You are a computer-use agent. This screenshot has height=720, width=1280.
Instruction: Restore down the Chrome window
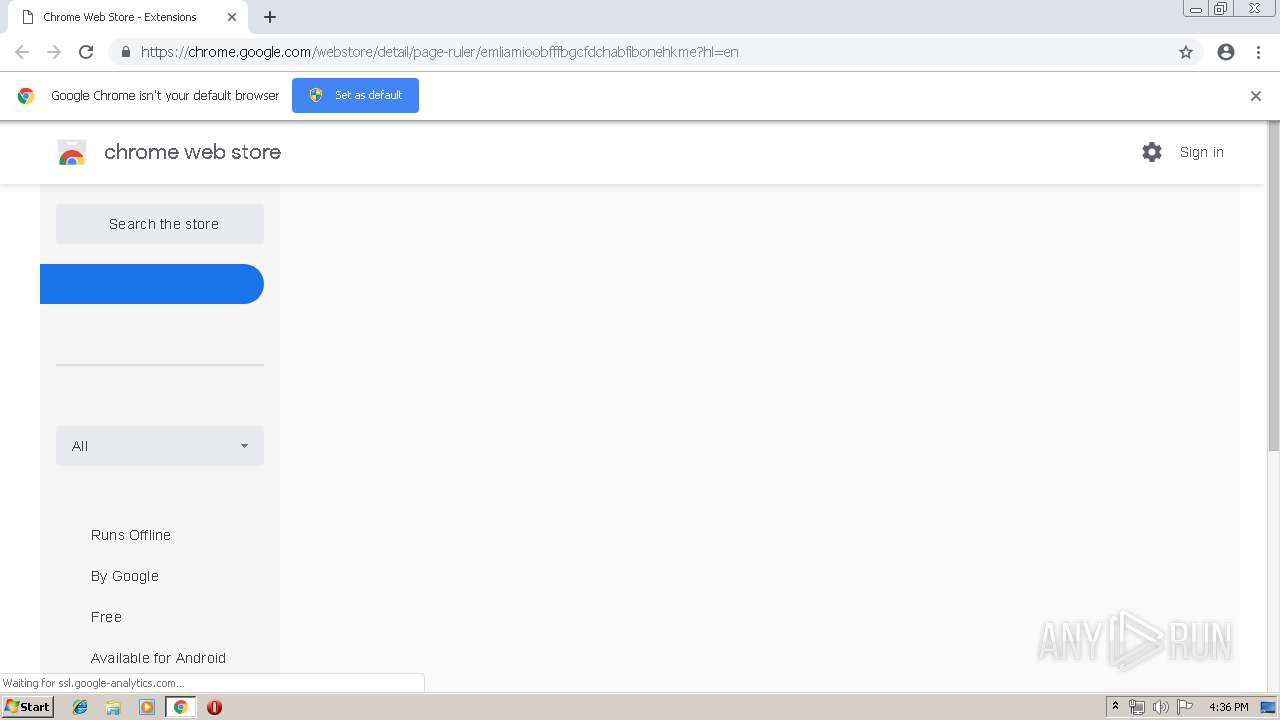coord(1221,9)
